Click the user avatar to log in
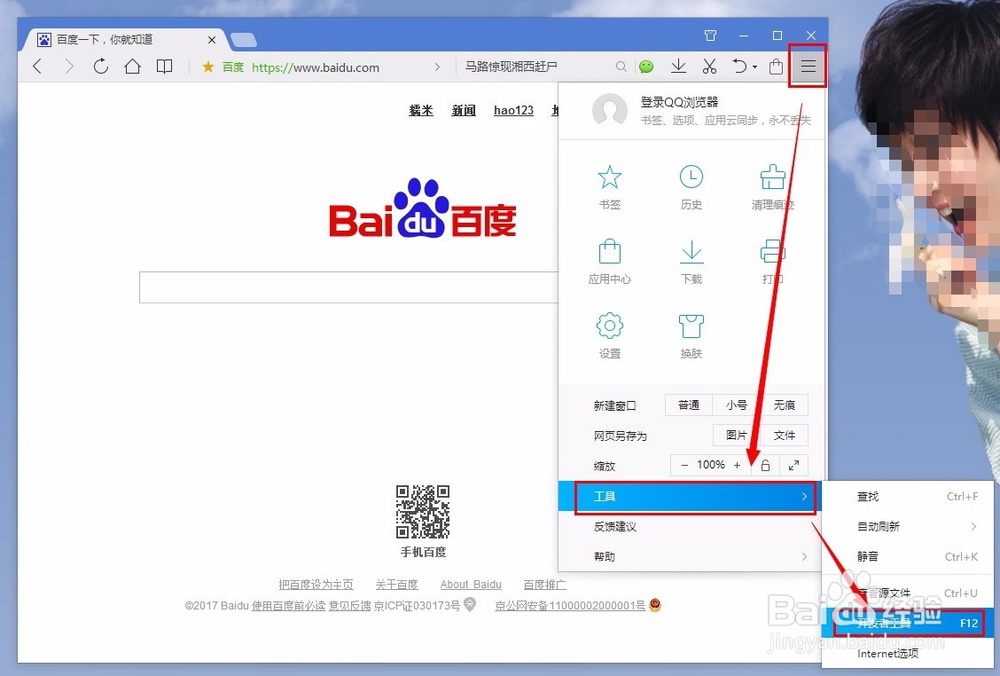1000x676 pixels. pos(610,111)
